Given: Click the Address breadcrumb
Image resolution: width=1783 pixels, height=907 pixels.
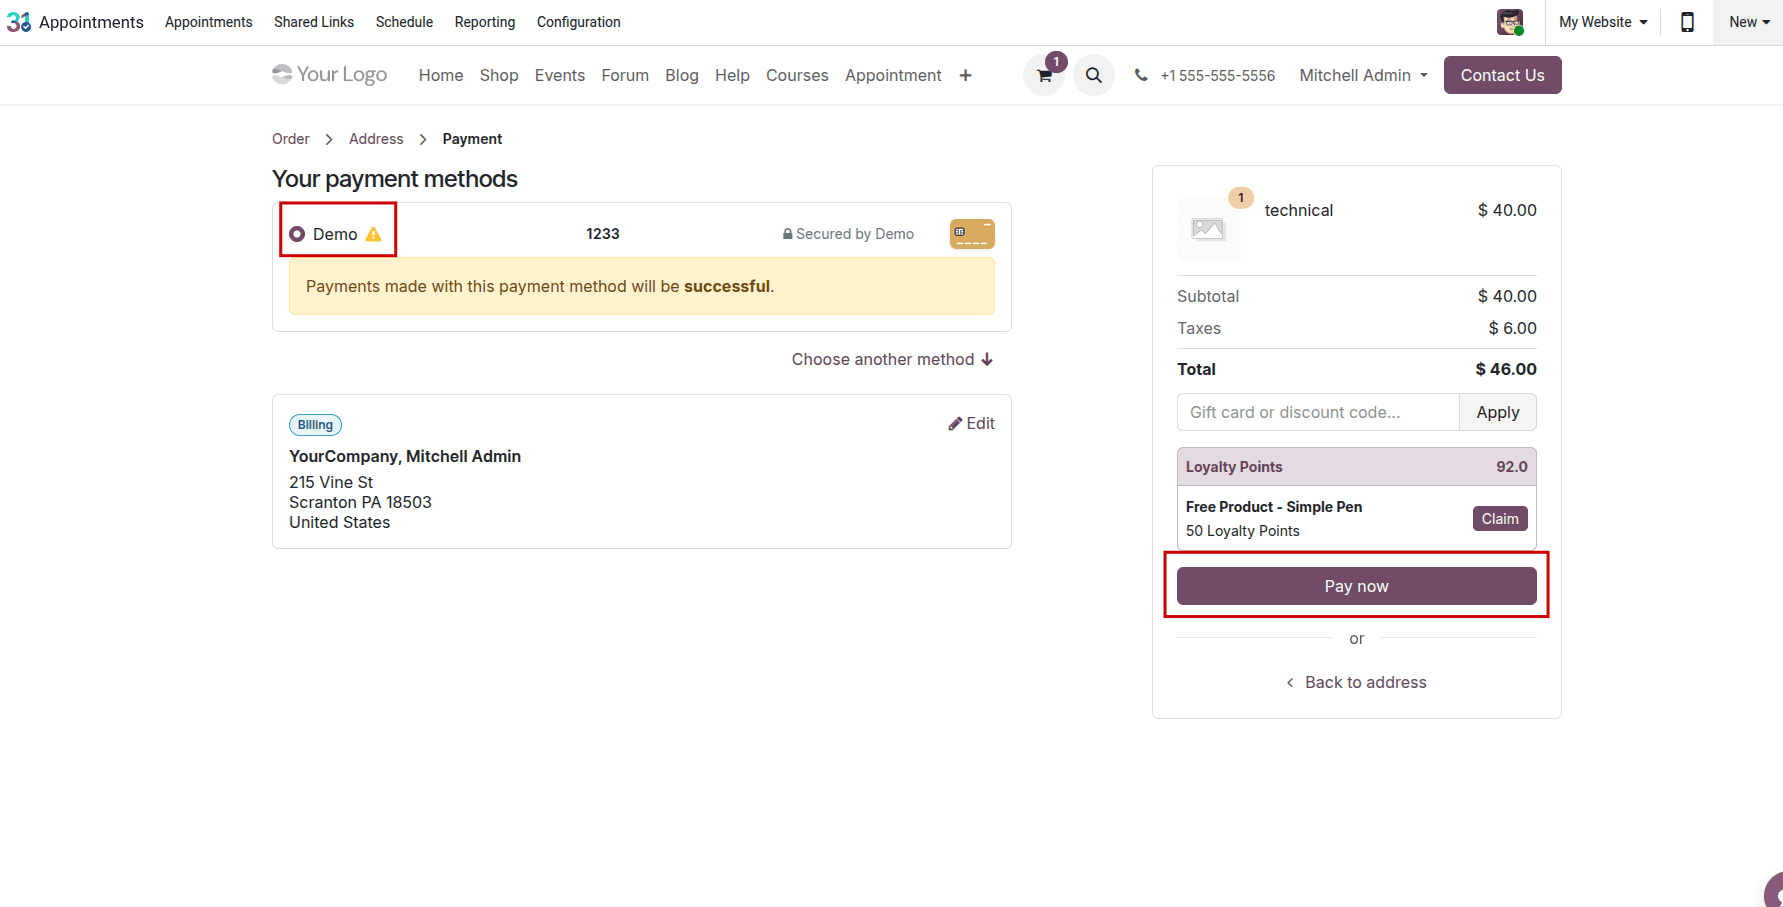Looking at the screenshot, I should pyautogui.click(x=376, y=139).
